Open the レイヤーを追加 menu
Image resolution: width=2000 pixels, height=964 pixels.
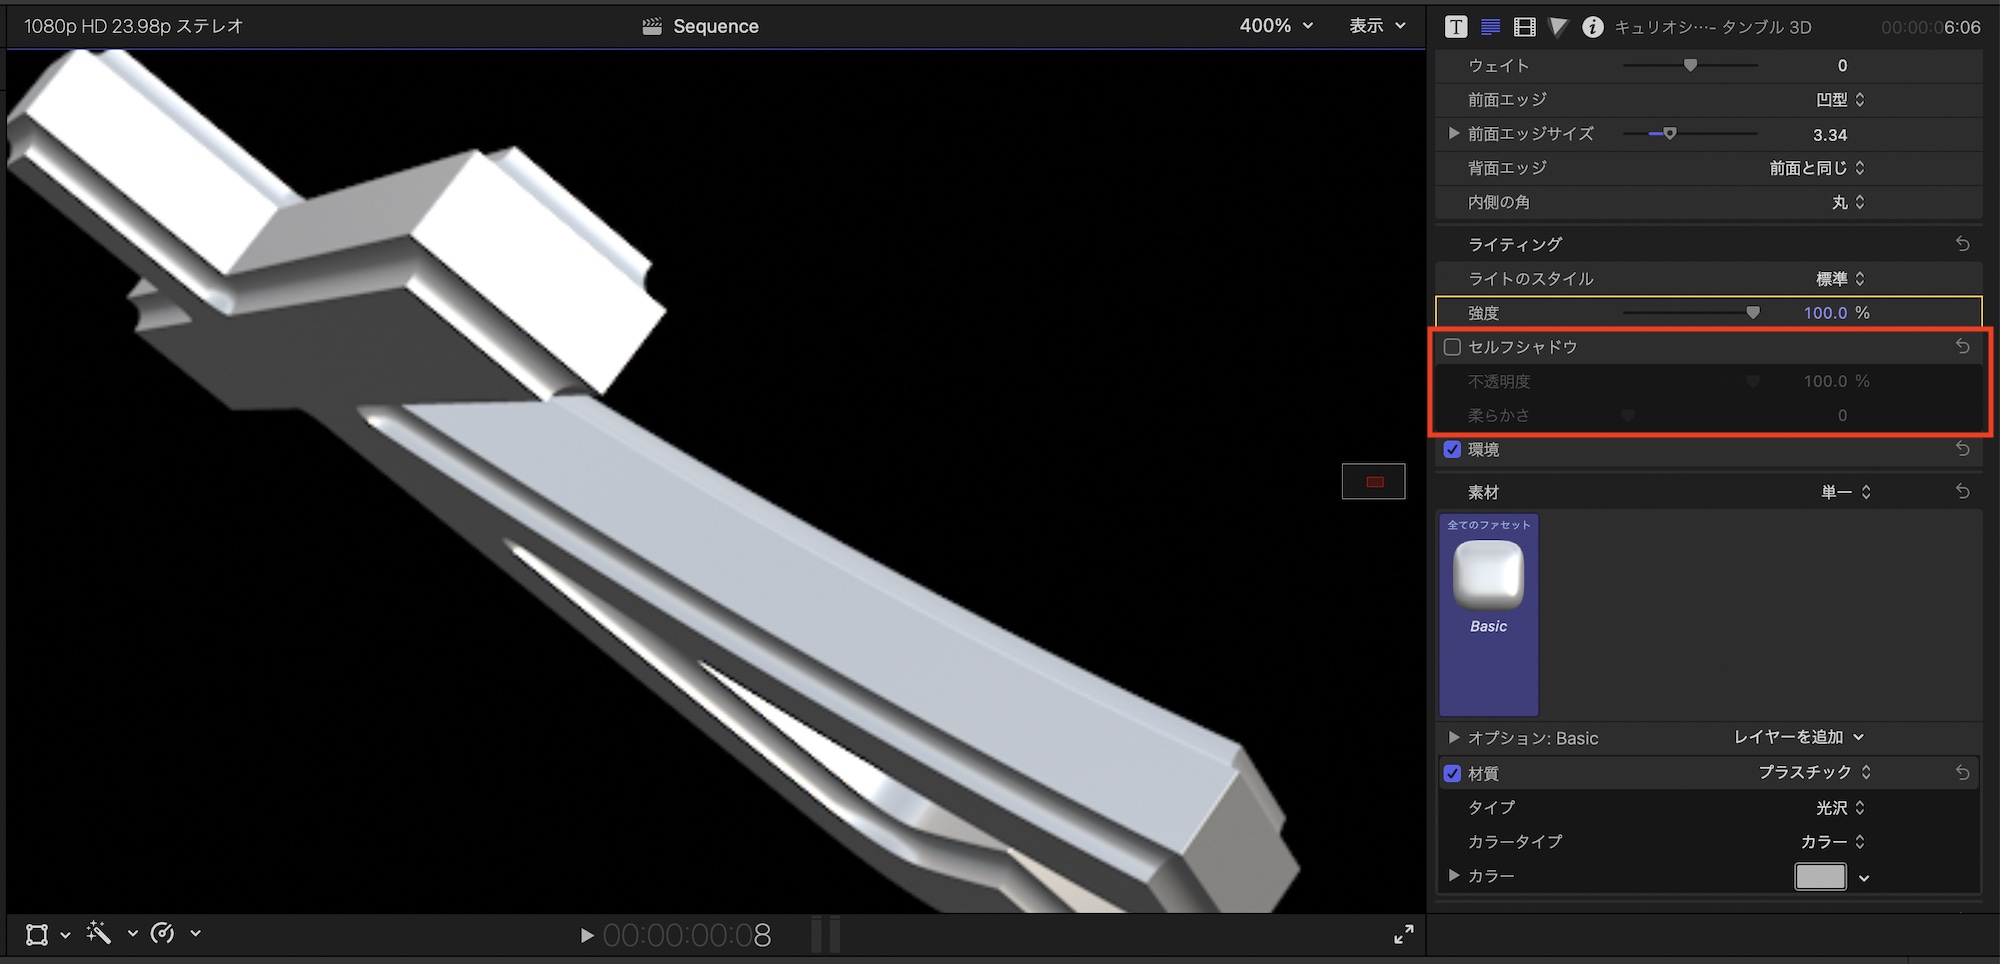(x=1798, y=737)
